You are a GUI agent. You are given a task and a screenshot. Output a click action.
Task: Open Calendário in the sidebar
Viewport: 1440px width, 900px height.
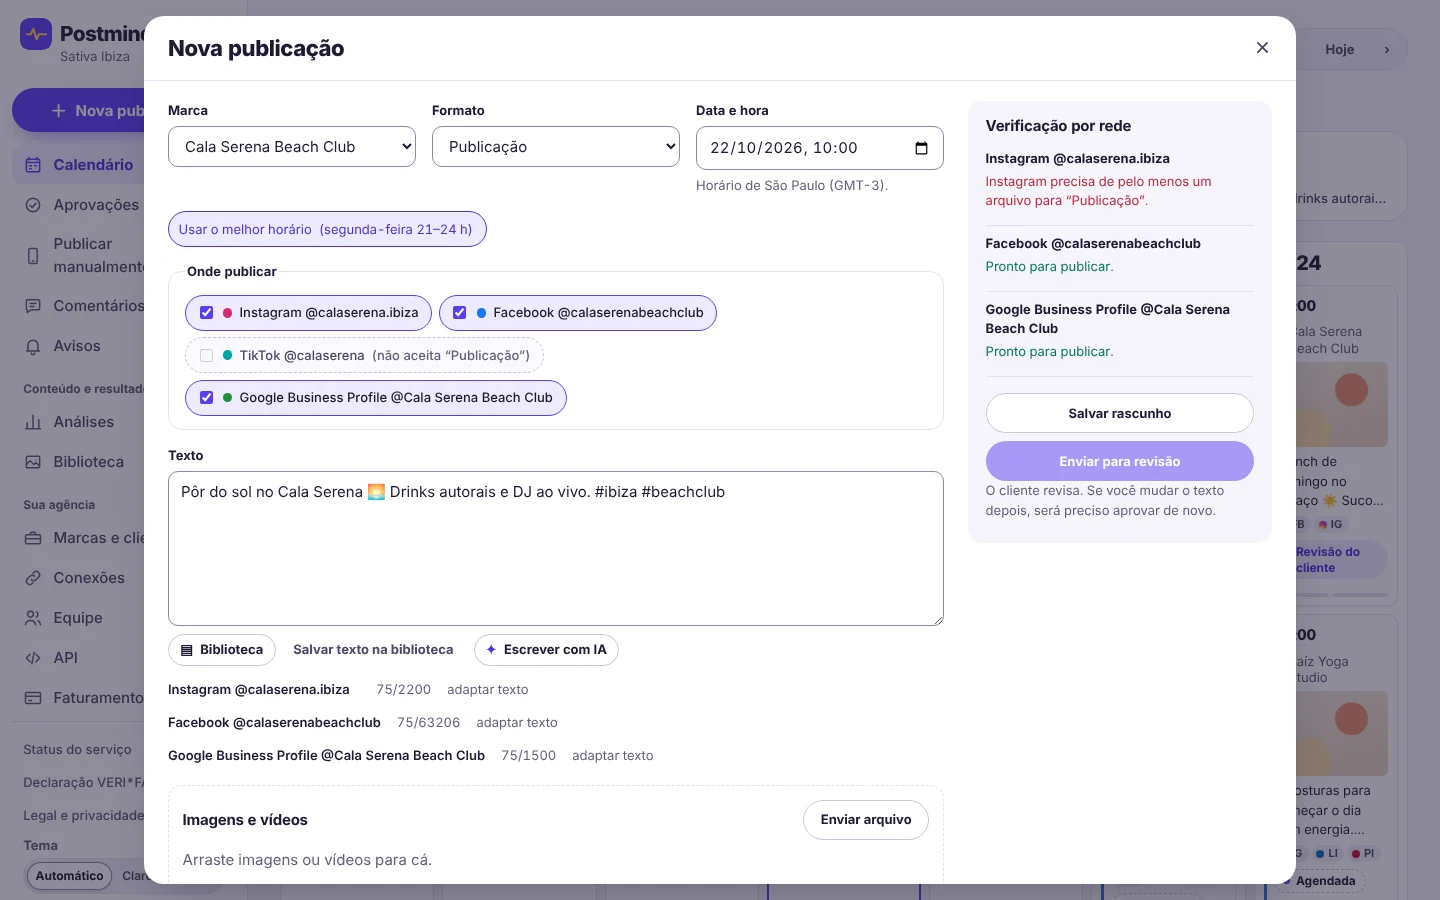[80, 165]
